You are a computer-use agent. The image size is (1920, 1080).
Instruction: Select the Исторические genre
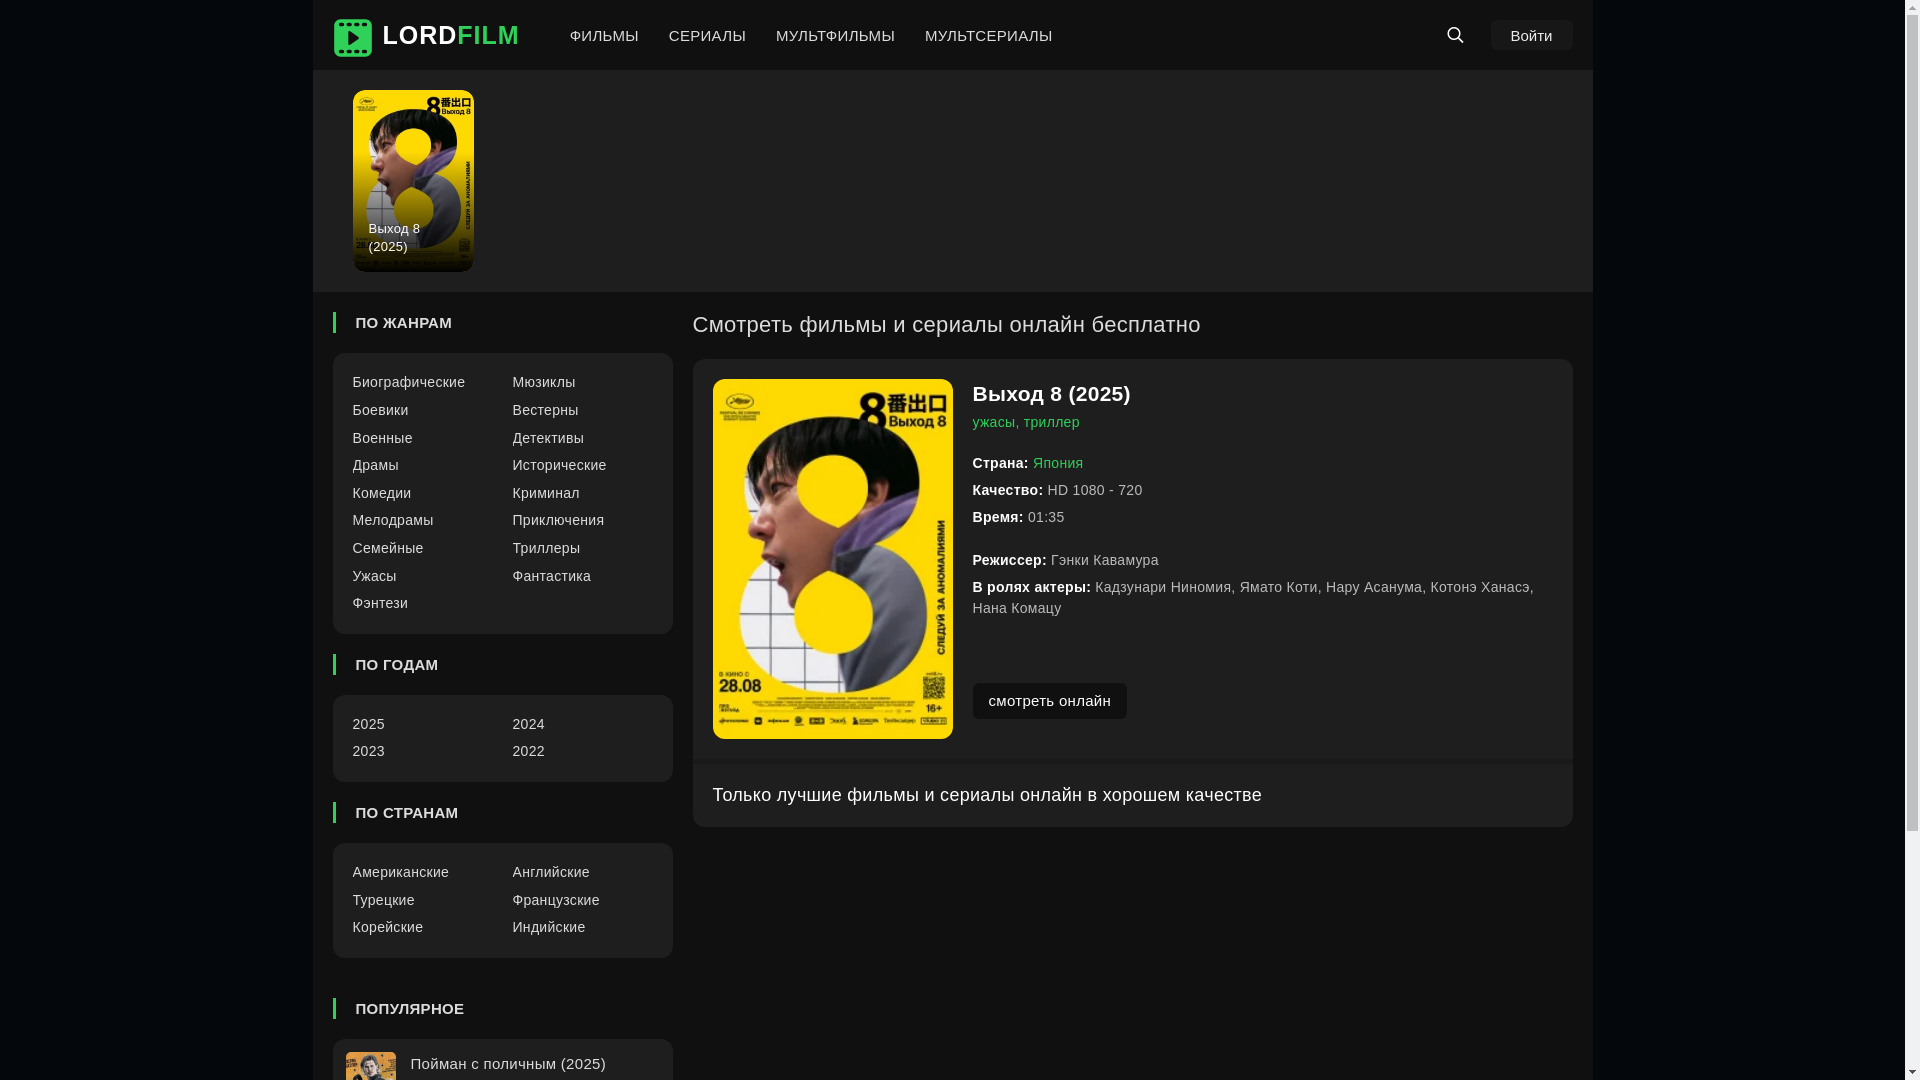click(x=559, y=465)
